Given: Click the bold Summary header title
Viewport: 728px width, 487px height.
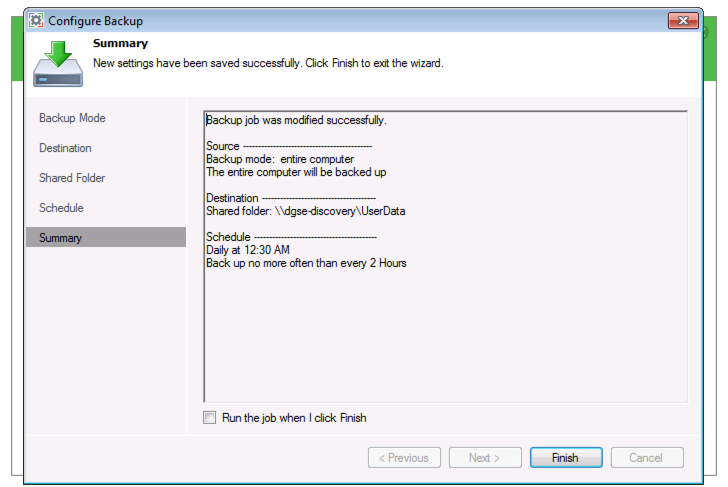Looking at the screenshot, I should pos(120,43).
